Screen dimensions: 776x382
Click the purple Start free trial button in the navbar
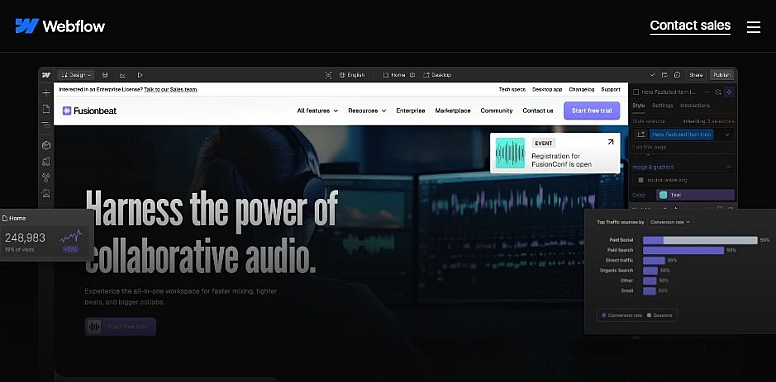pos(592,111)
